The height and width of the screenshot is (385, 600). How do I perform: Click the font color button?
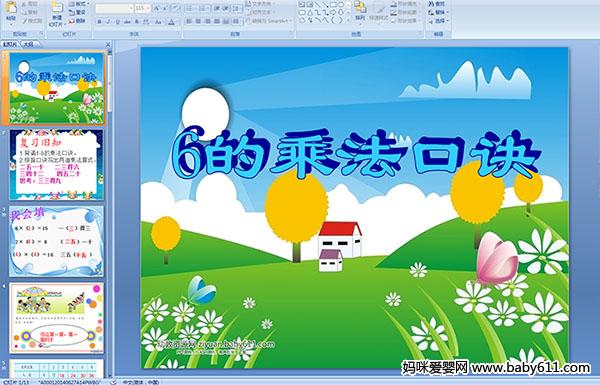coord(172,22)
